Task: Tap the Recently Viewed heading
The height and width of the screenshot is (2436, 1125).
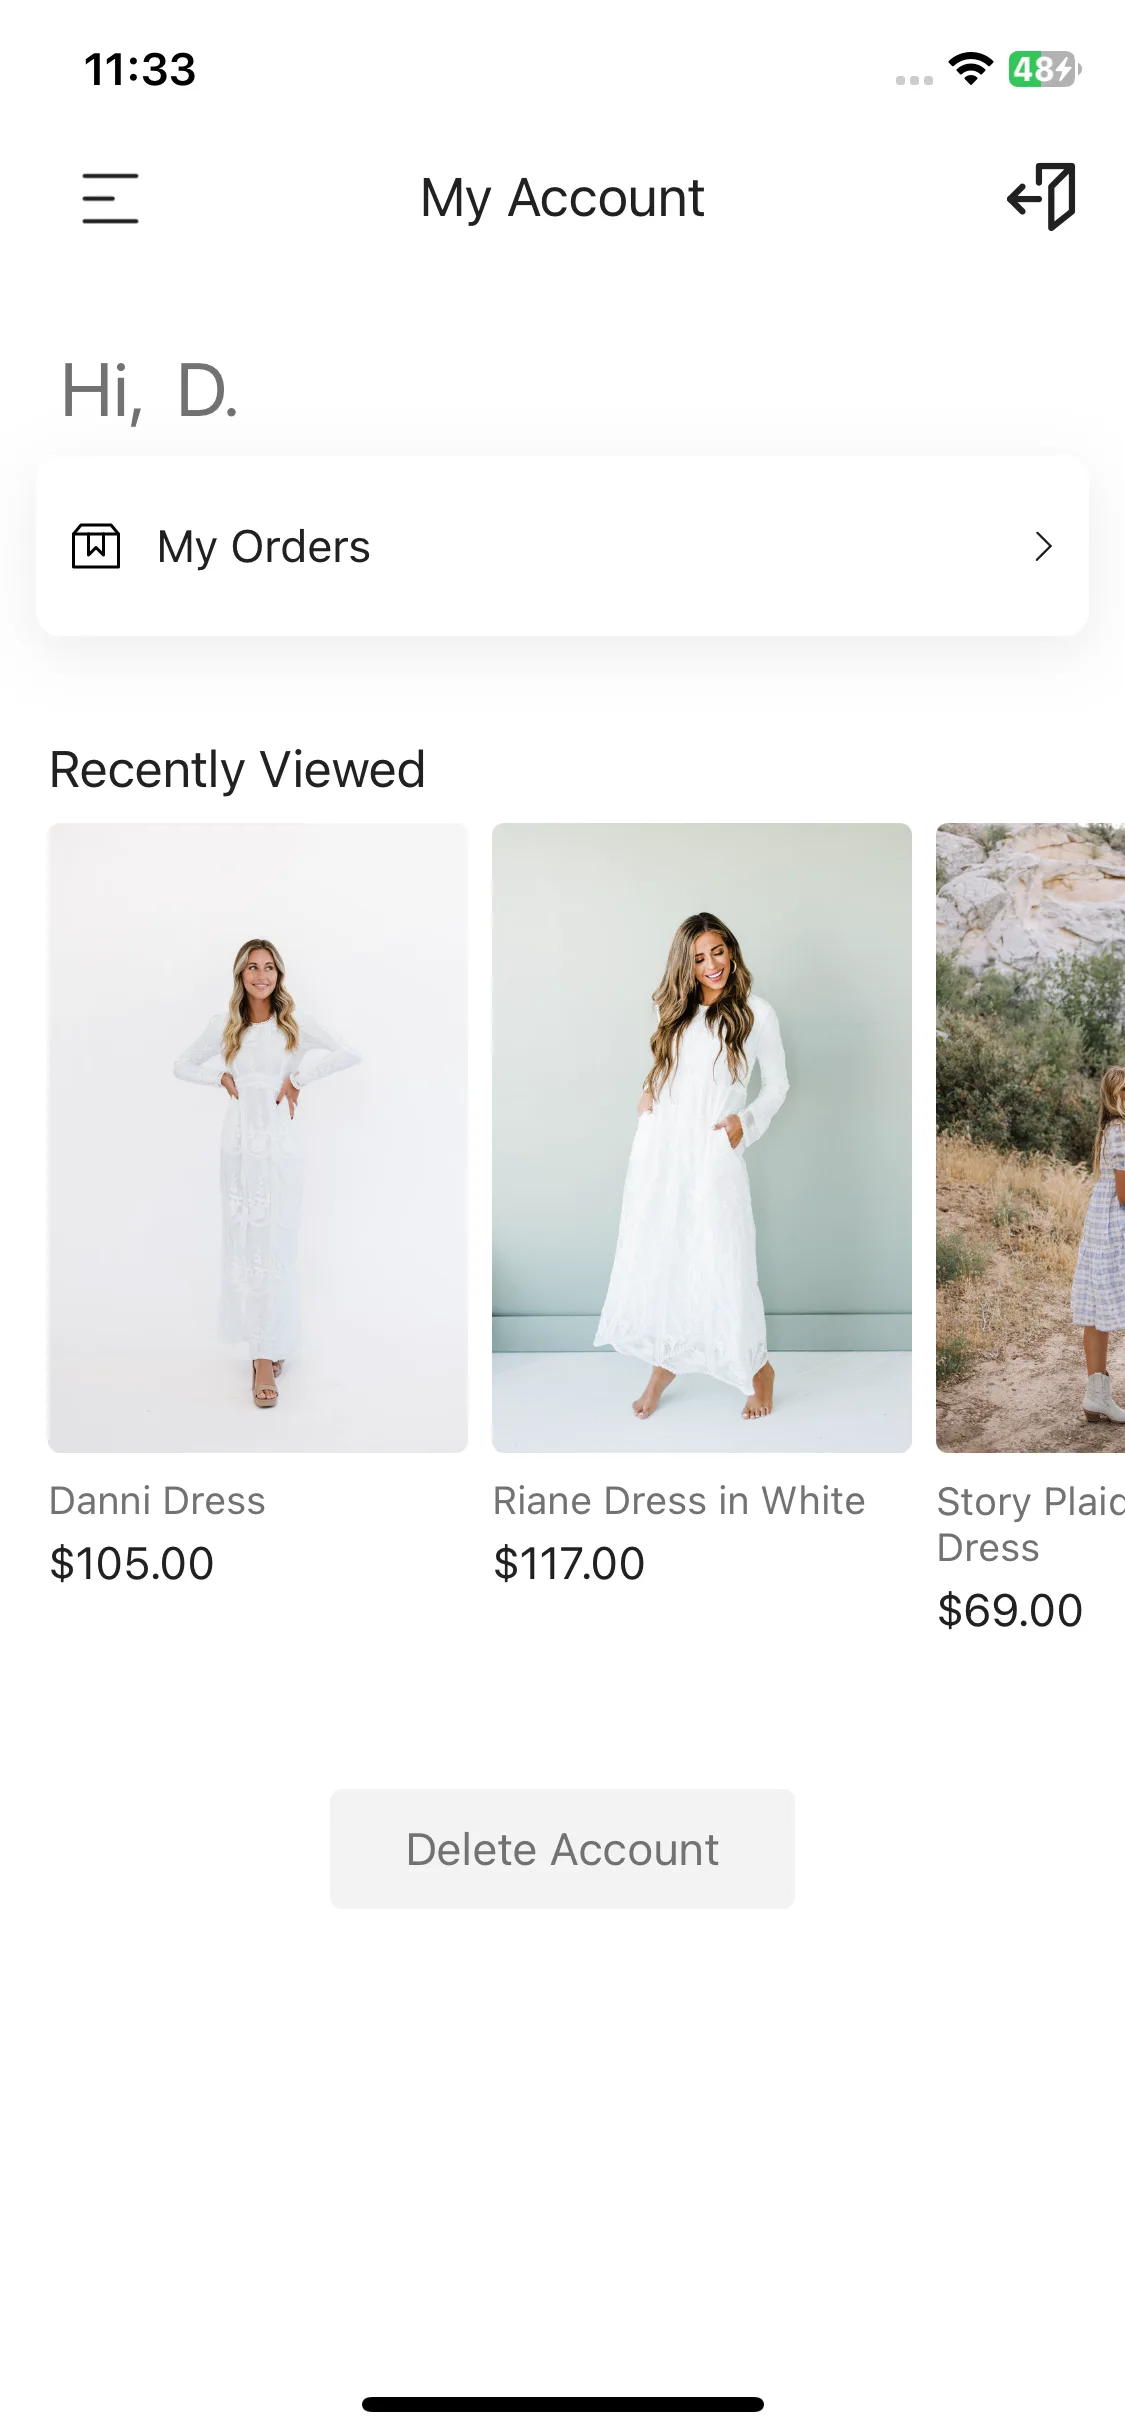Action: point(238,769)
